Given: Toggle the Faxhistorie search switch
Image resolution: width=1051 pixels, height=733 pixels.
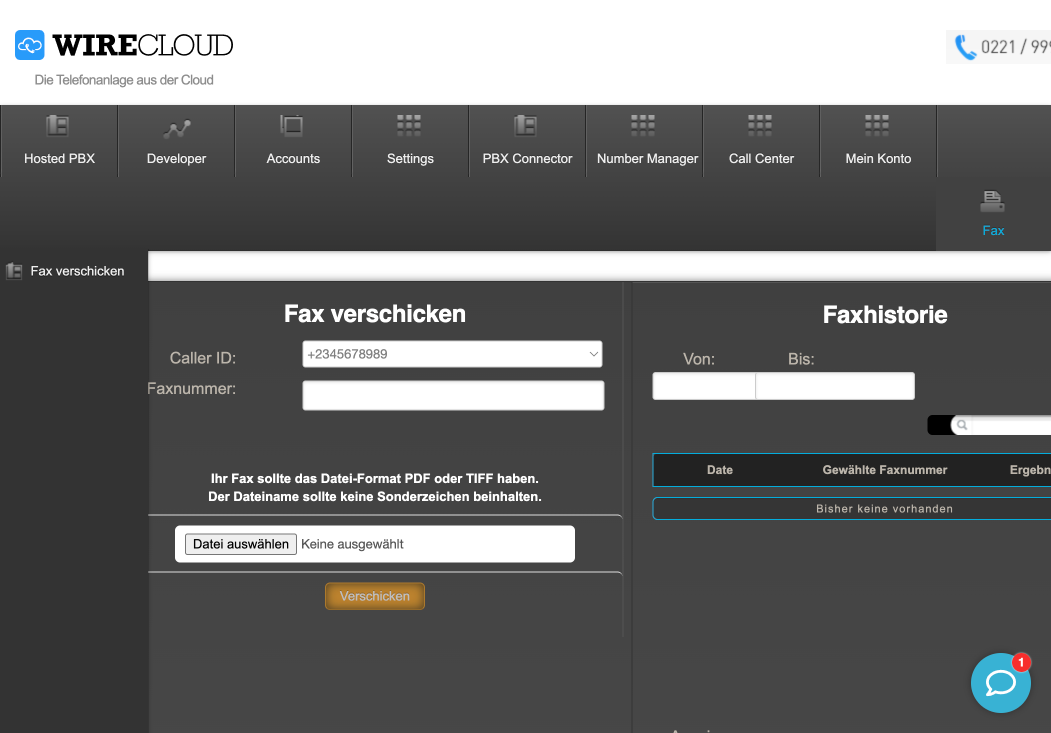Looking at the screenshot, I should click(940, 424).
